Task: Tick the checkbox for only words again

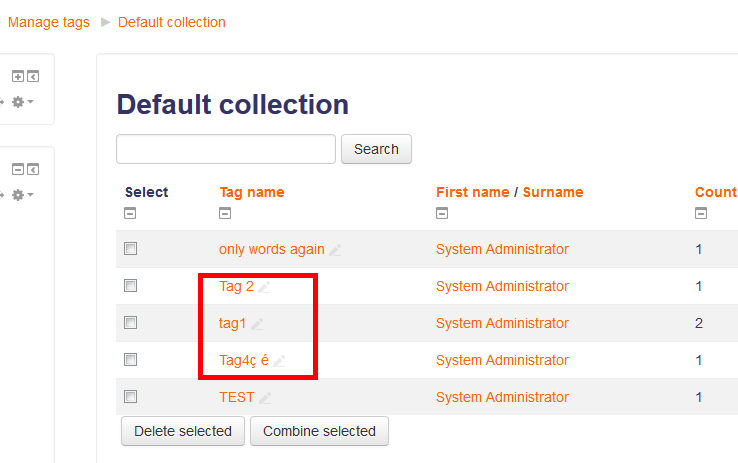Action: point(130,248)
